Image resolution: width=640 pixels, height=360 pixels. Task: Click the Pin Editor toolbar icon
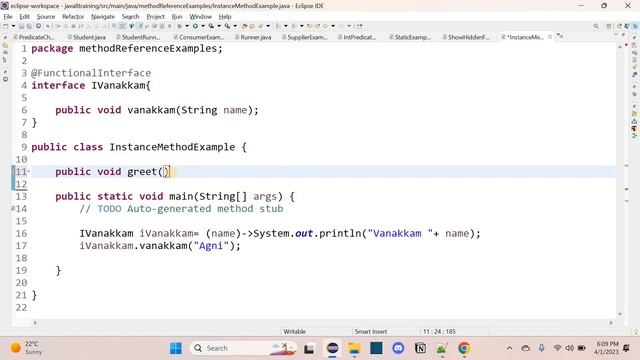point(359,26)
